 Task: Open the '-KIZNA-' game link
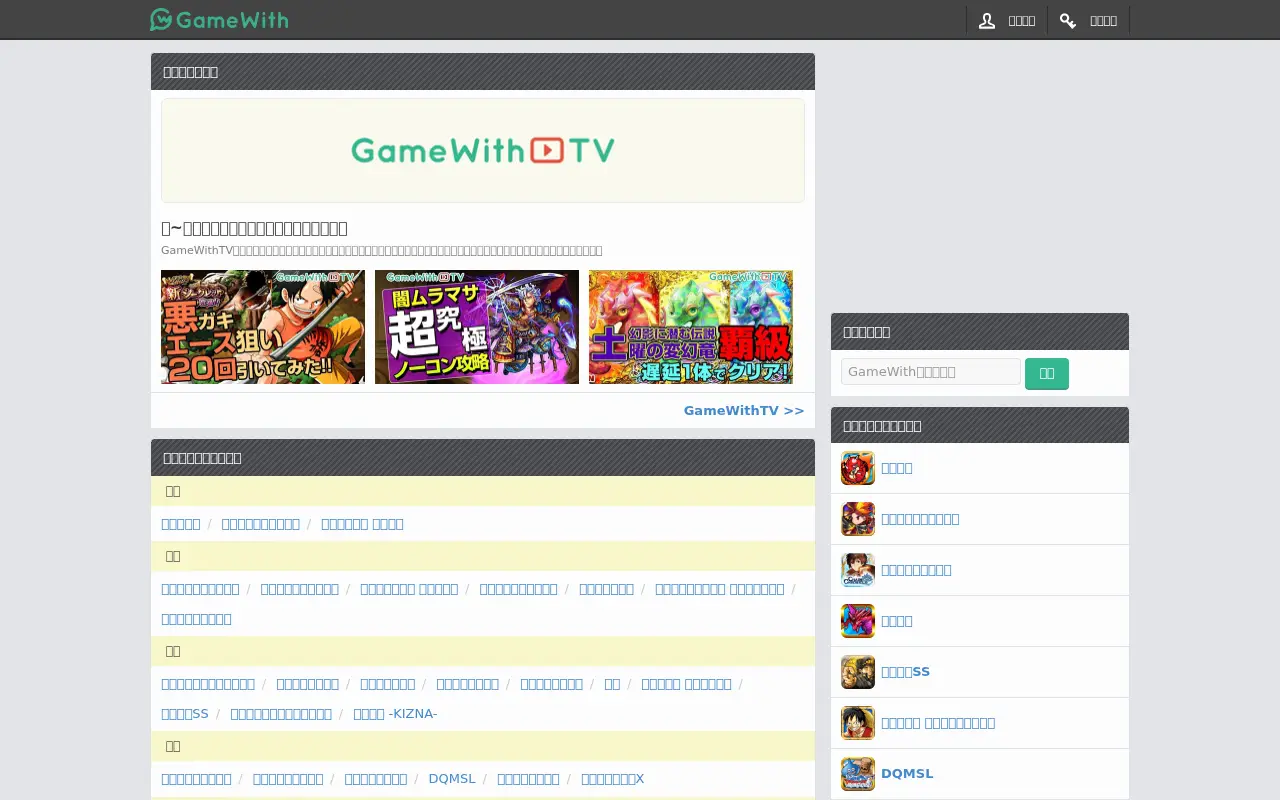pos(395,714)
